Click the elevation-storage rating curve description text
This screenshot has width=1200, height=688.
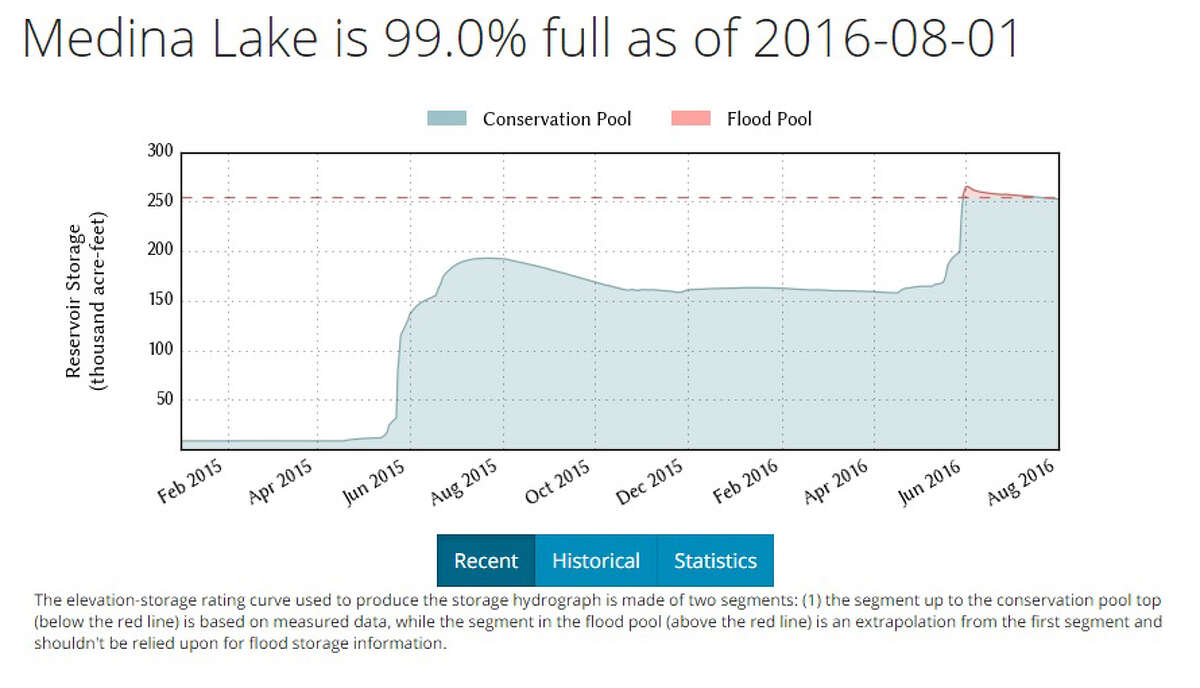pos(598,622)
